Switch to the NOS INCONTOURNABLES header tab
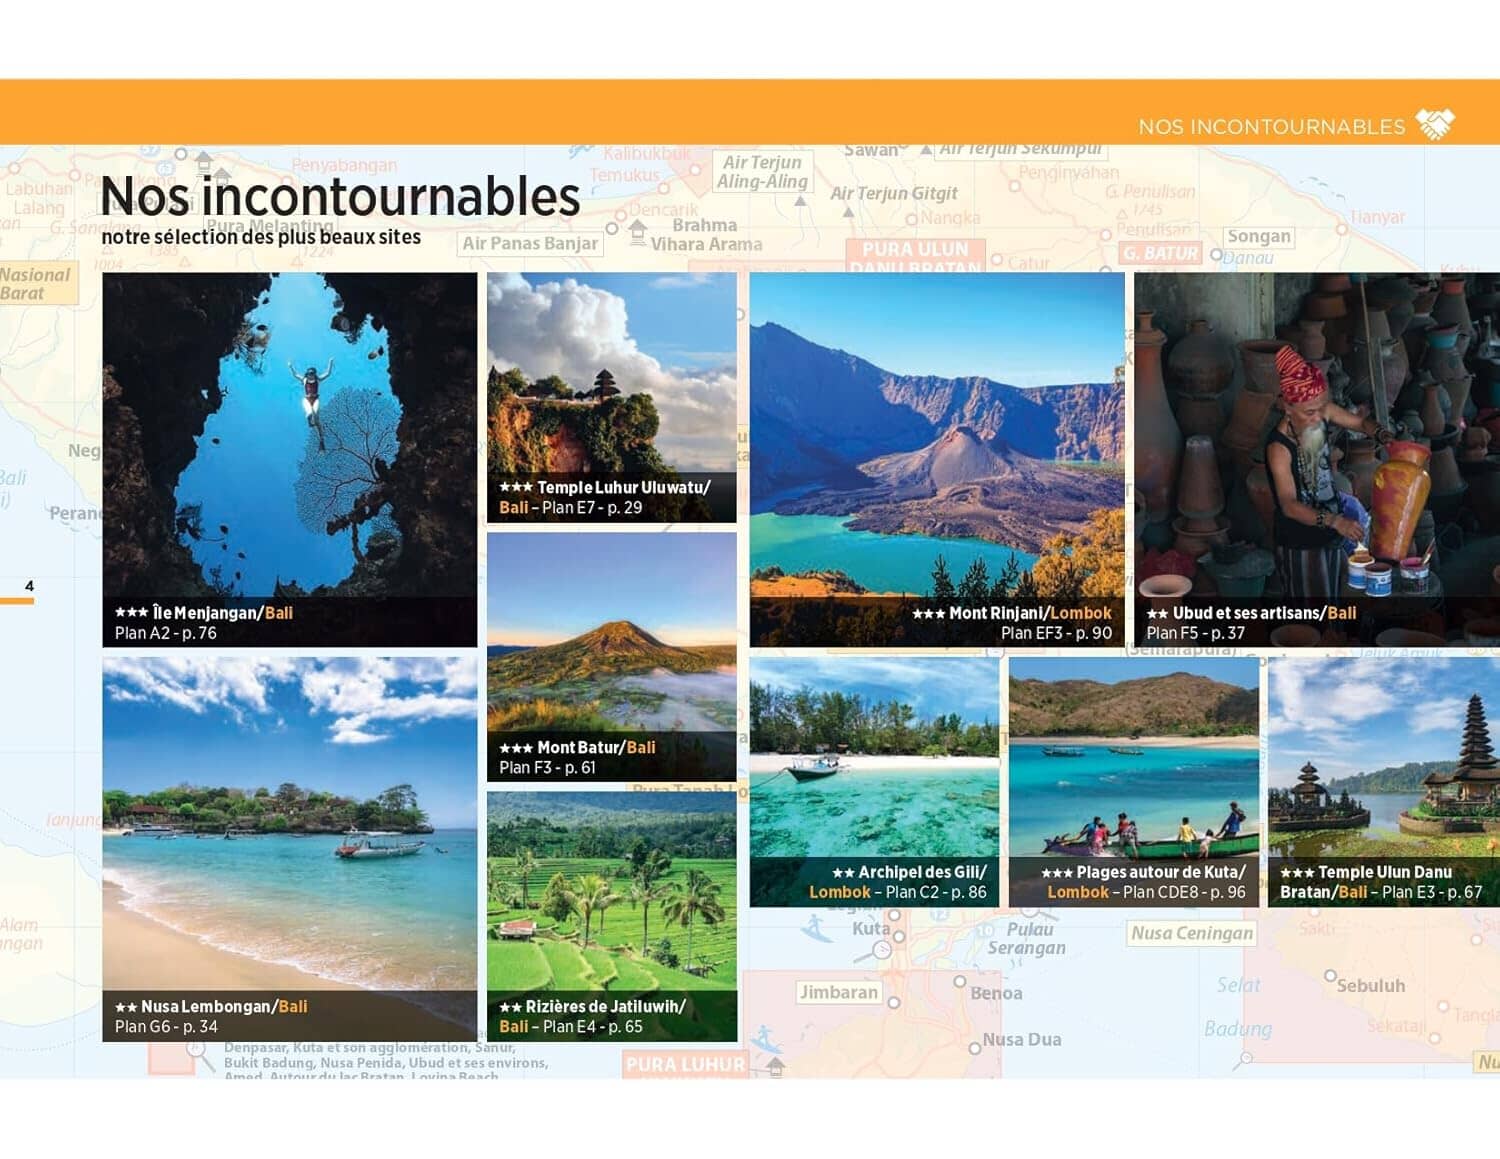Viewport: 1500px width, 1159px height. pyautogui.click(x=1271, y=125)
